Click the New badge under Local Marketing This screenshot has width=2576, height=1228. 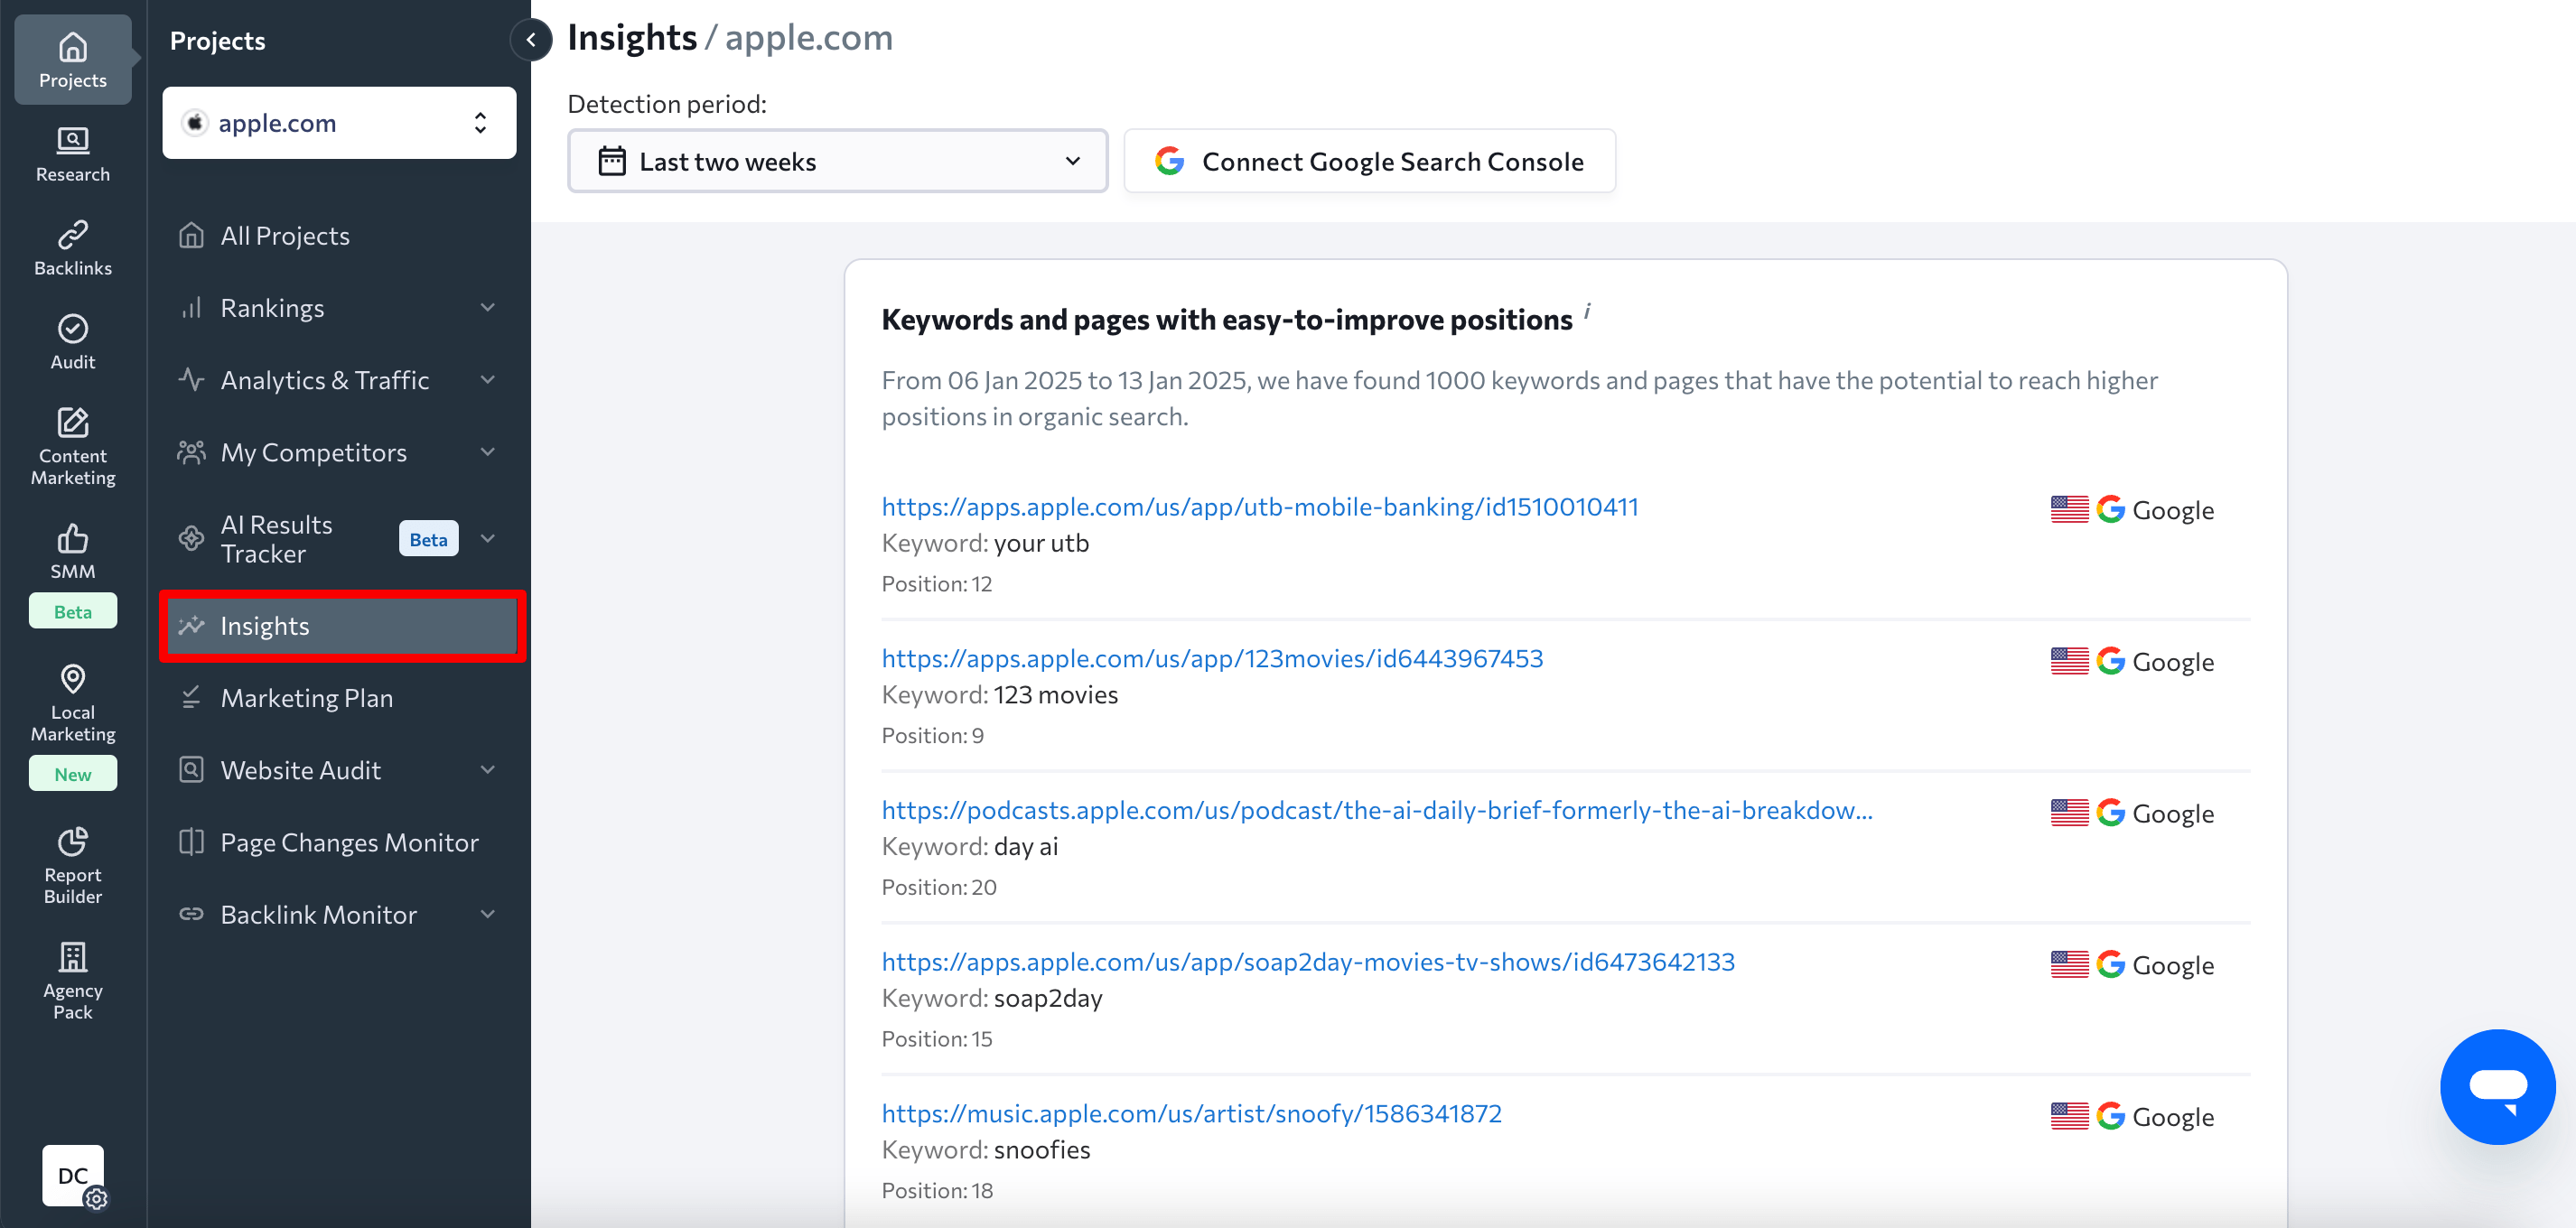73,774
